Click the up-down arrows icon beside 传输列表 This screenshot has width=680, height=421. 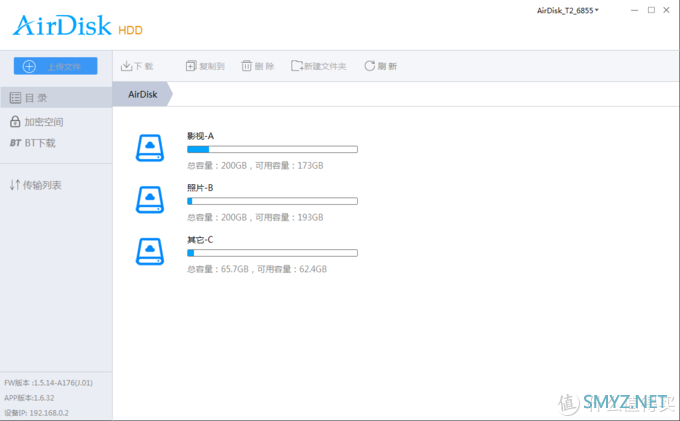tap(15, 185)
